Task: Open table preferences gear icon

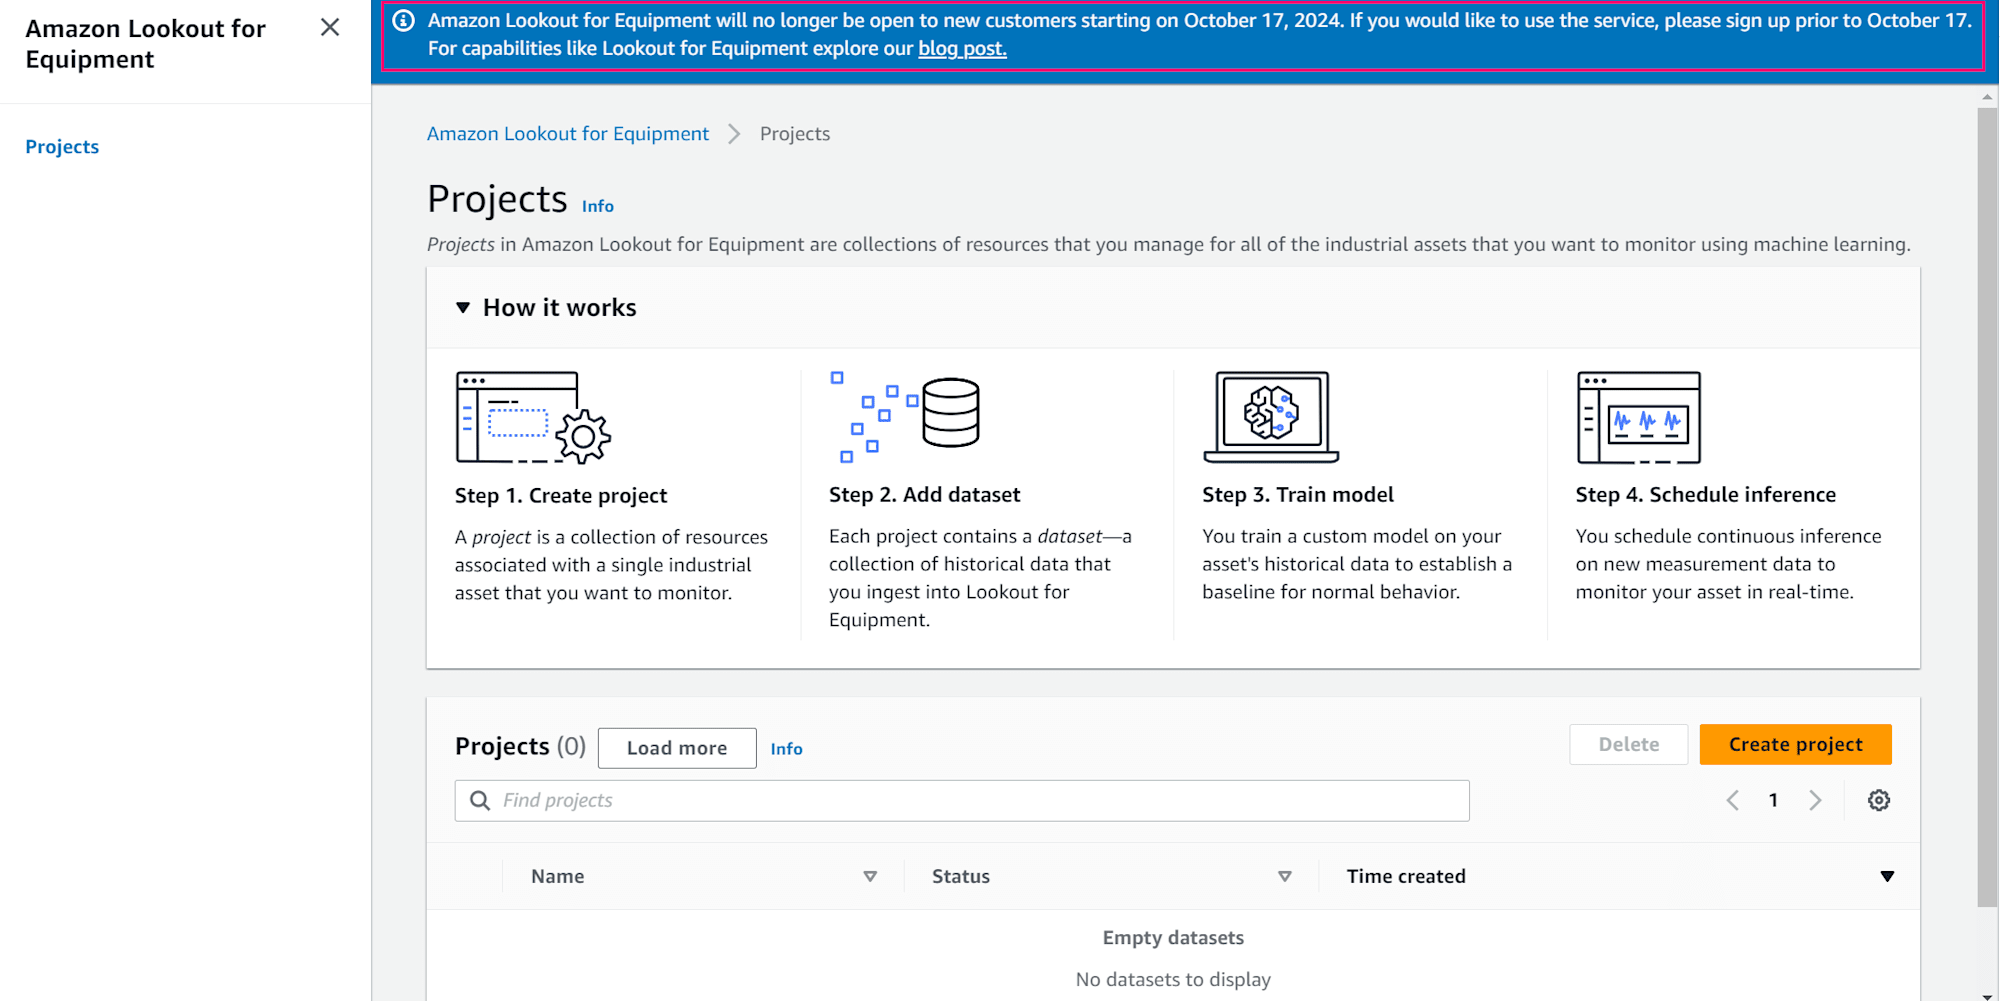Action: (x=1879, y=801)
